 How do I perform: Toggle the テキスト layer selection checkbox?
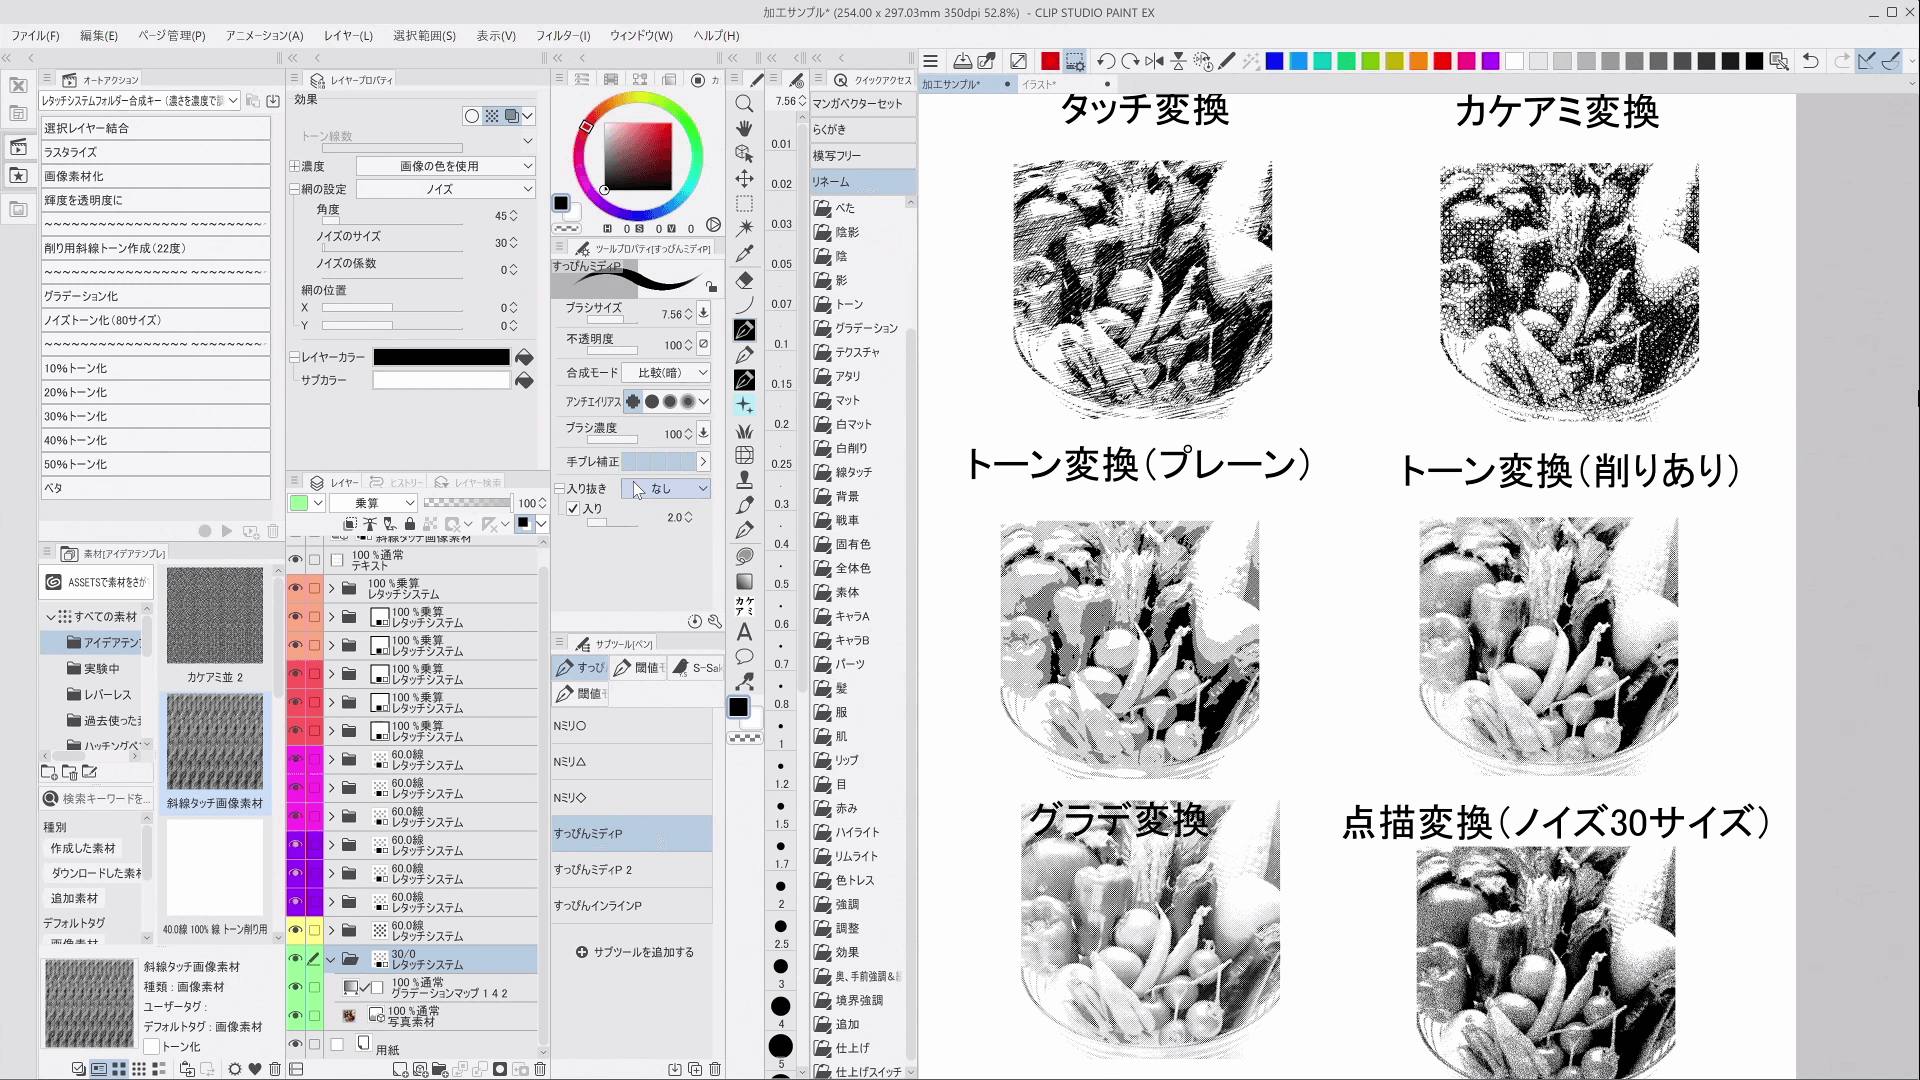tap(314, 560)
